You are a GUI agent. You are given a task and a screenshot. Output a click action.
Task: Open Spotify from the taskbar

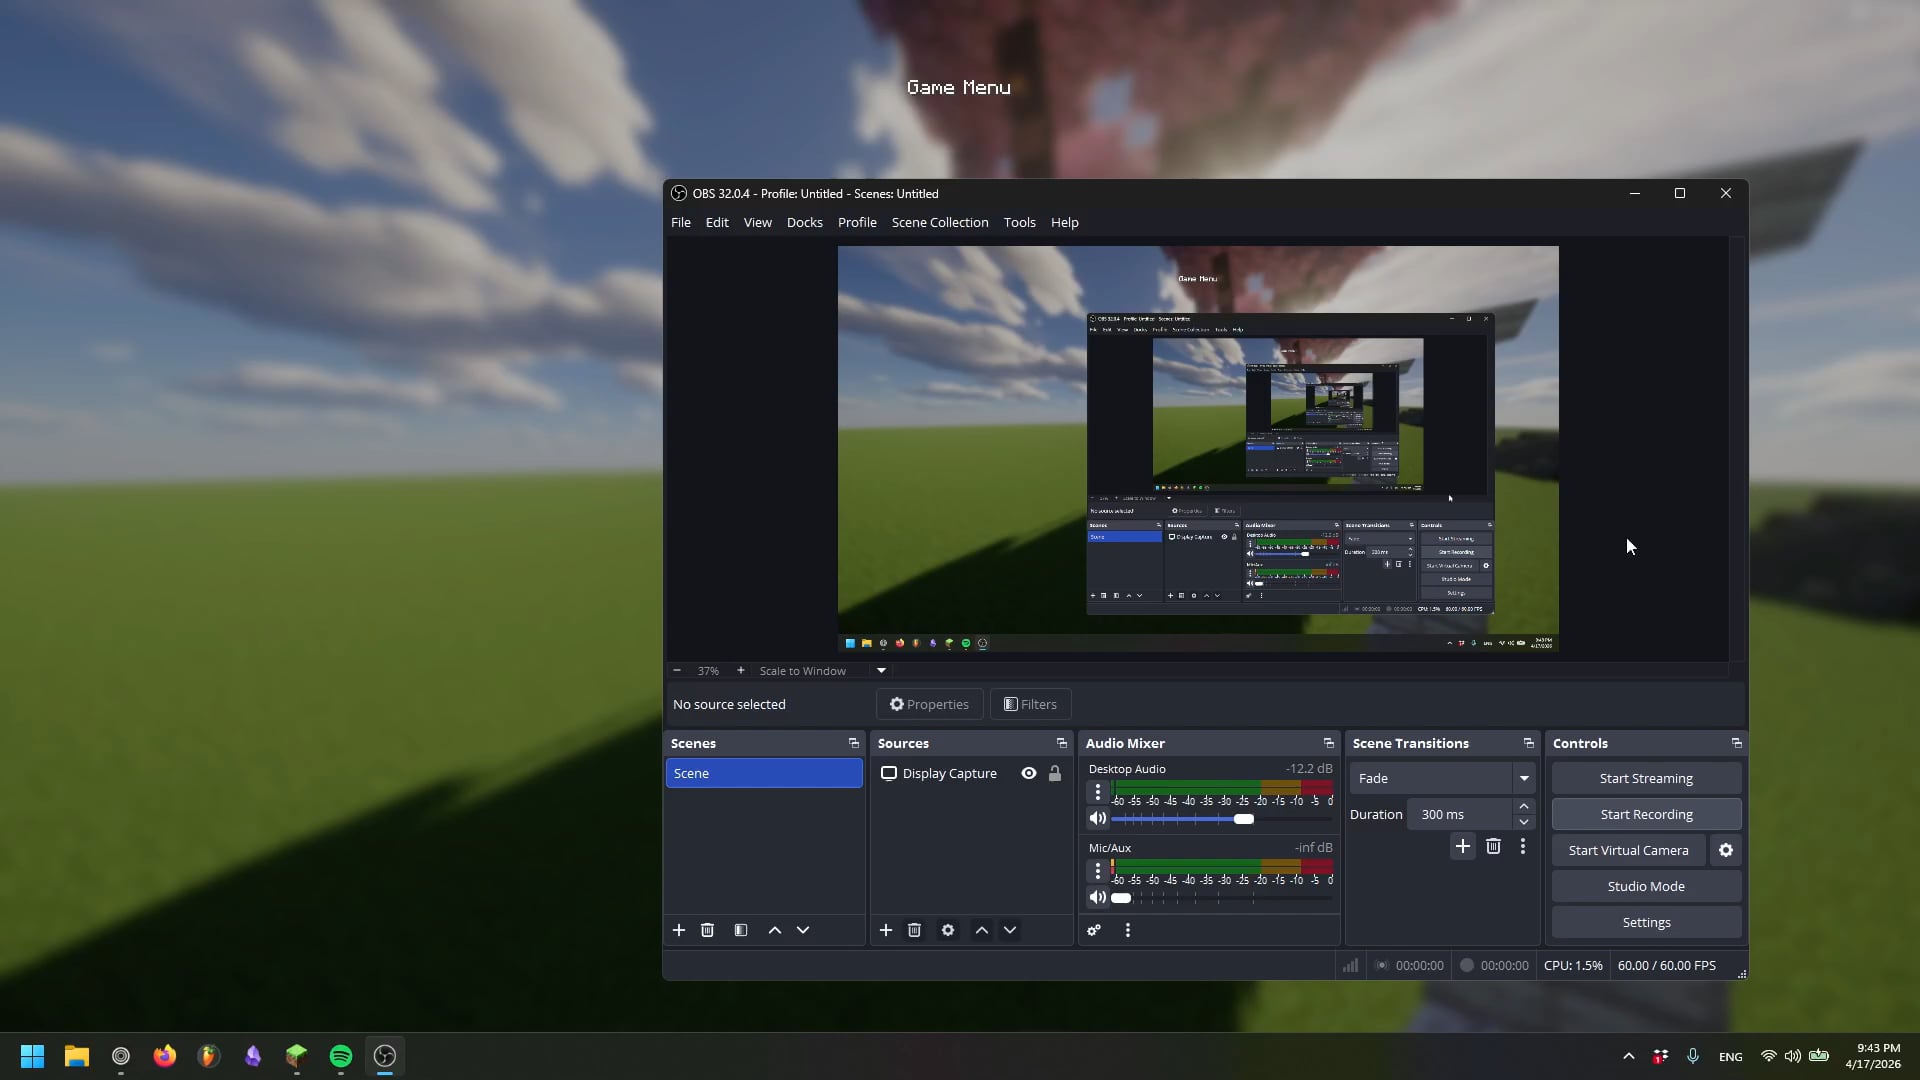click(x=341, y=1056)
